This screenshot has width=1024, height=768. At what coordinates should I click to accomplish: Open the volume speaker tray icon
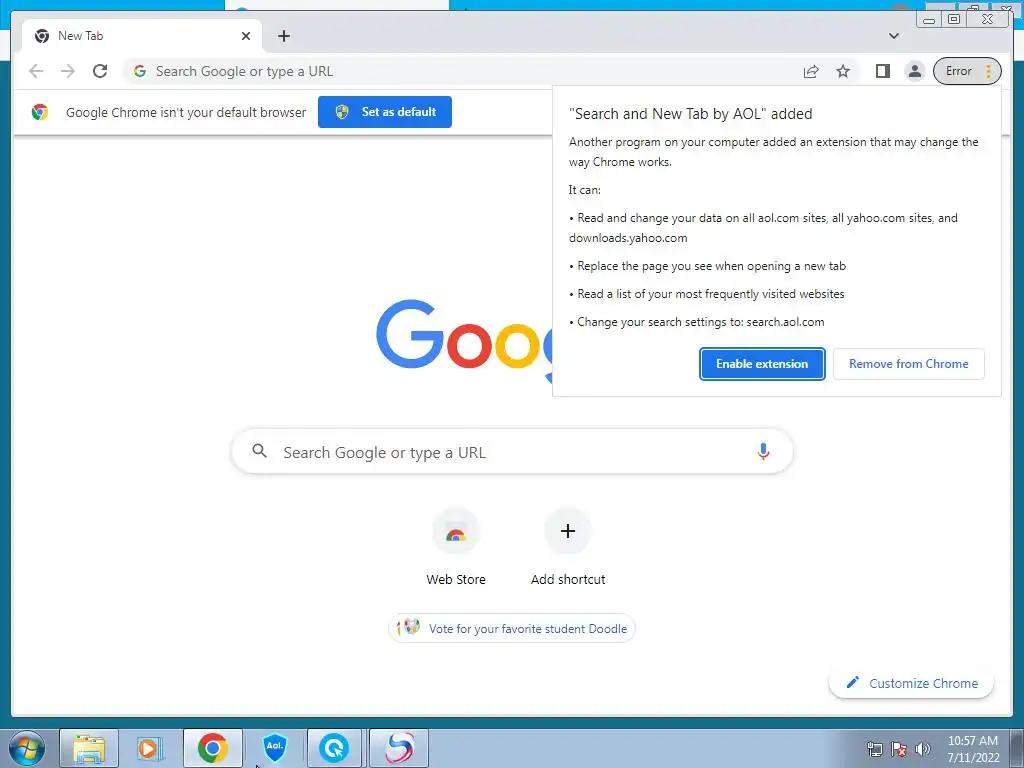[x=923, y=749]
